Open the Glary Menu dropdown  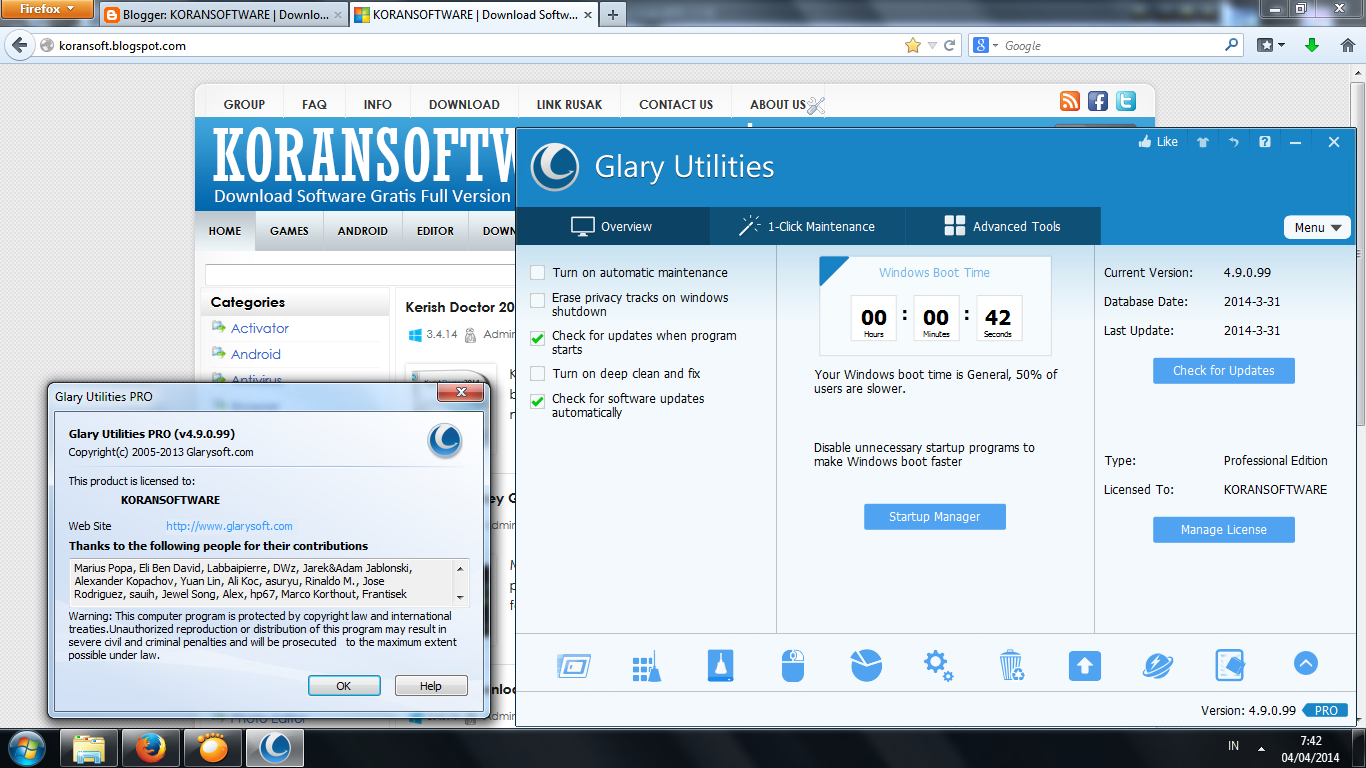click(1317, 227)
